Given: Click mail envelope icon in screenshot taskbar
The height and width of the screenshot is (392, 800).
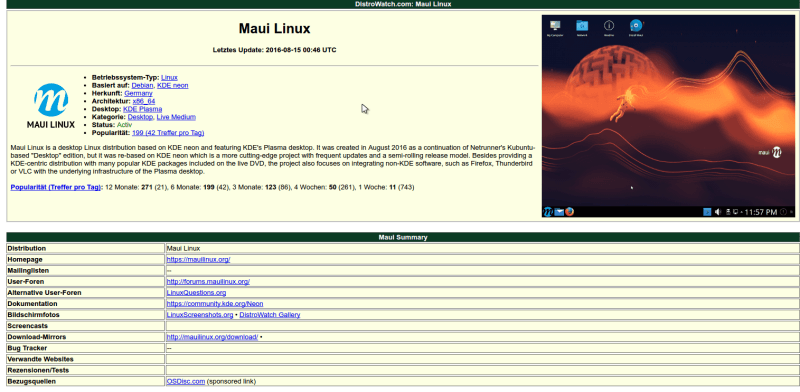Looking at the screenshot, I should pyautogui.click(x=559, y=211).
